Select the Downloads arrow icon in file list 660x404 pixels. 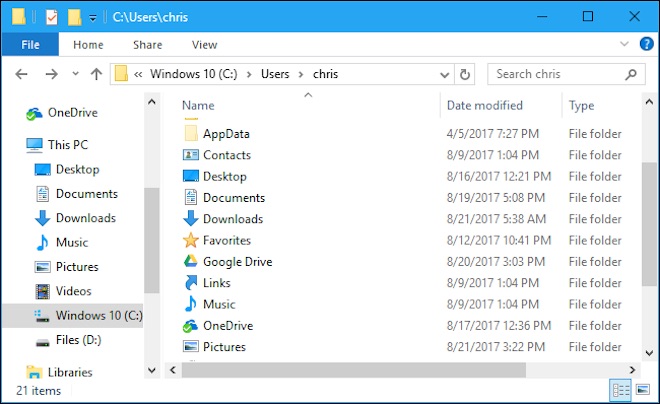pos(191,218)
